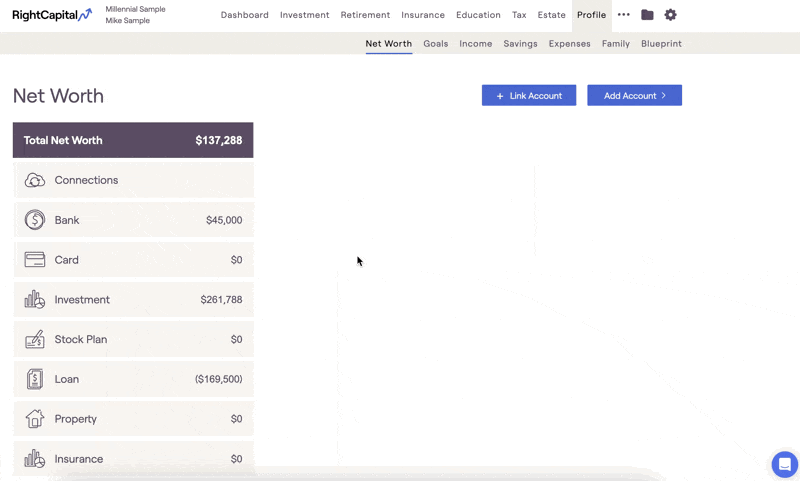Image resolution: width=800 pixels, height=481 pixels.
Task: Click the Mike Sample name
Action: (x=128, y=20)
